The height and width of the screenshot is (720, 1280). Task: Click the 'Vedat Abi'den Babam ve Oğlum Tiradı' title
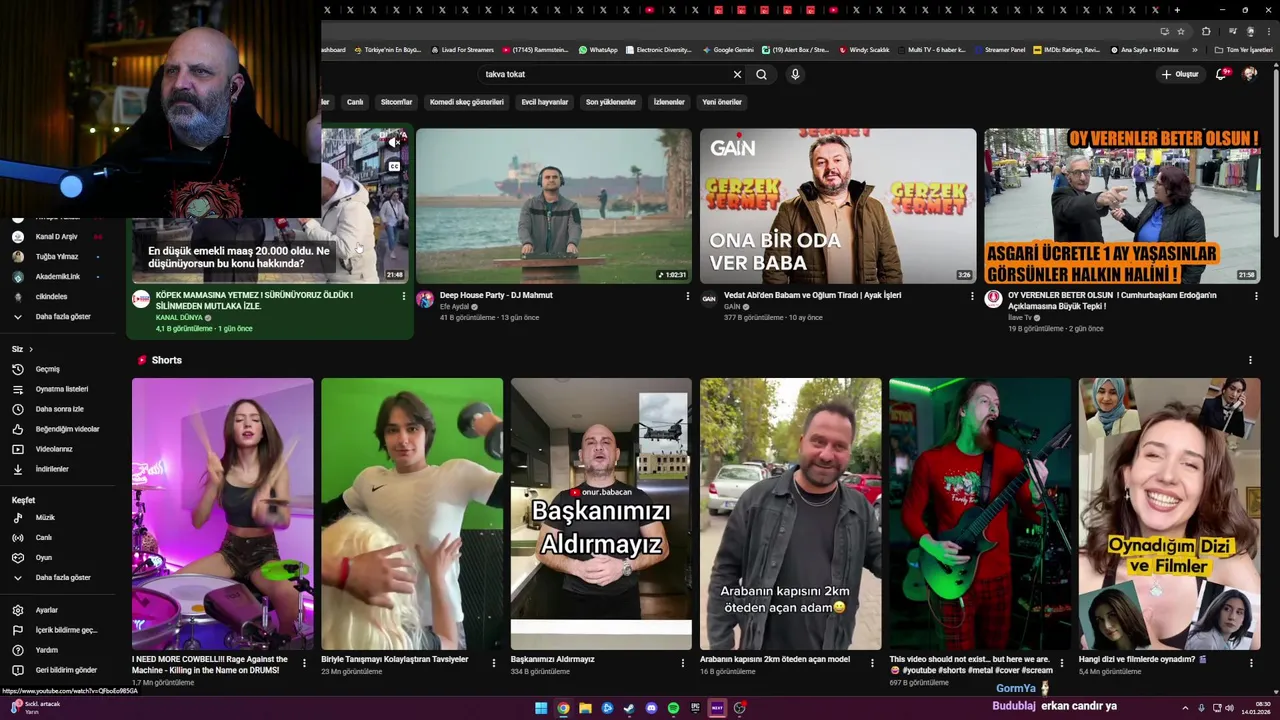813,295
